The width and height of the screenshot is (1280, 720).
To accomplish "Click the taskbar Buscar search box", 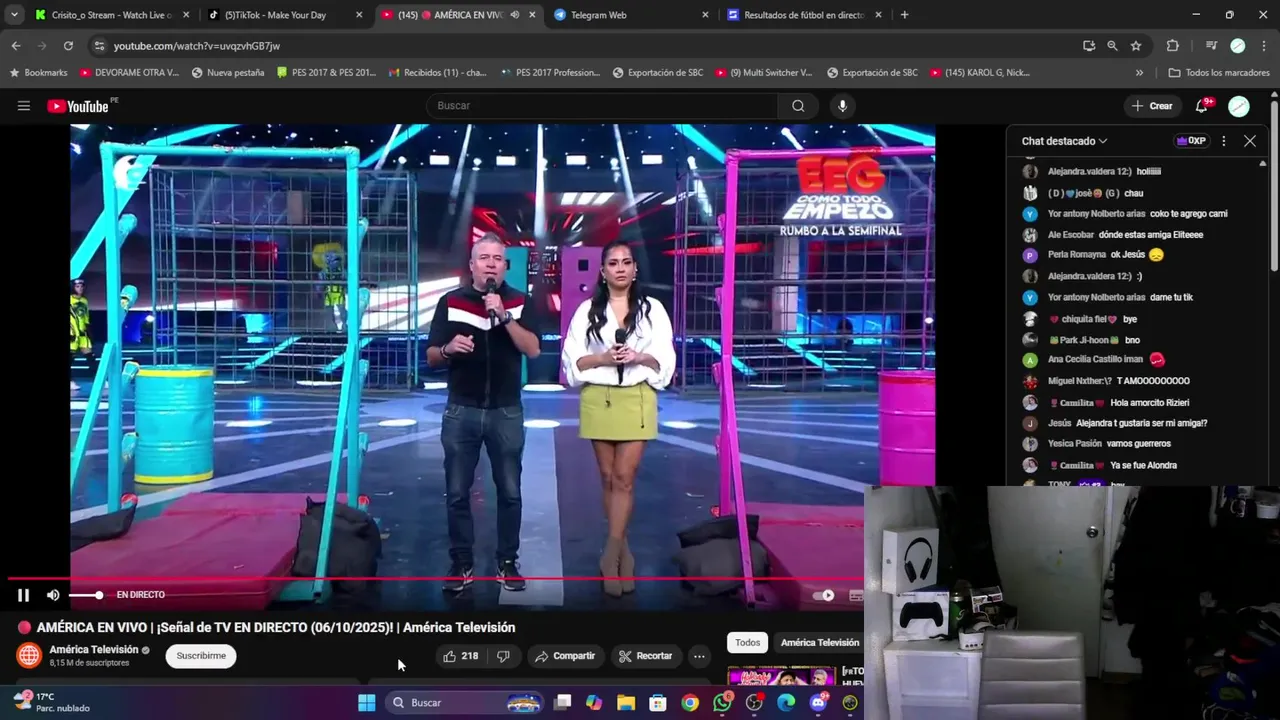I will [x=465, y=703].
